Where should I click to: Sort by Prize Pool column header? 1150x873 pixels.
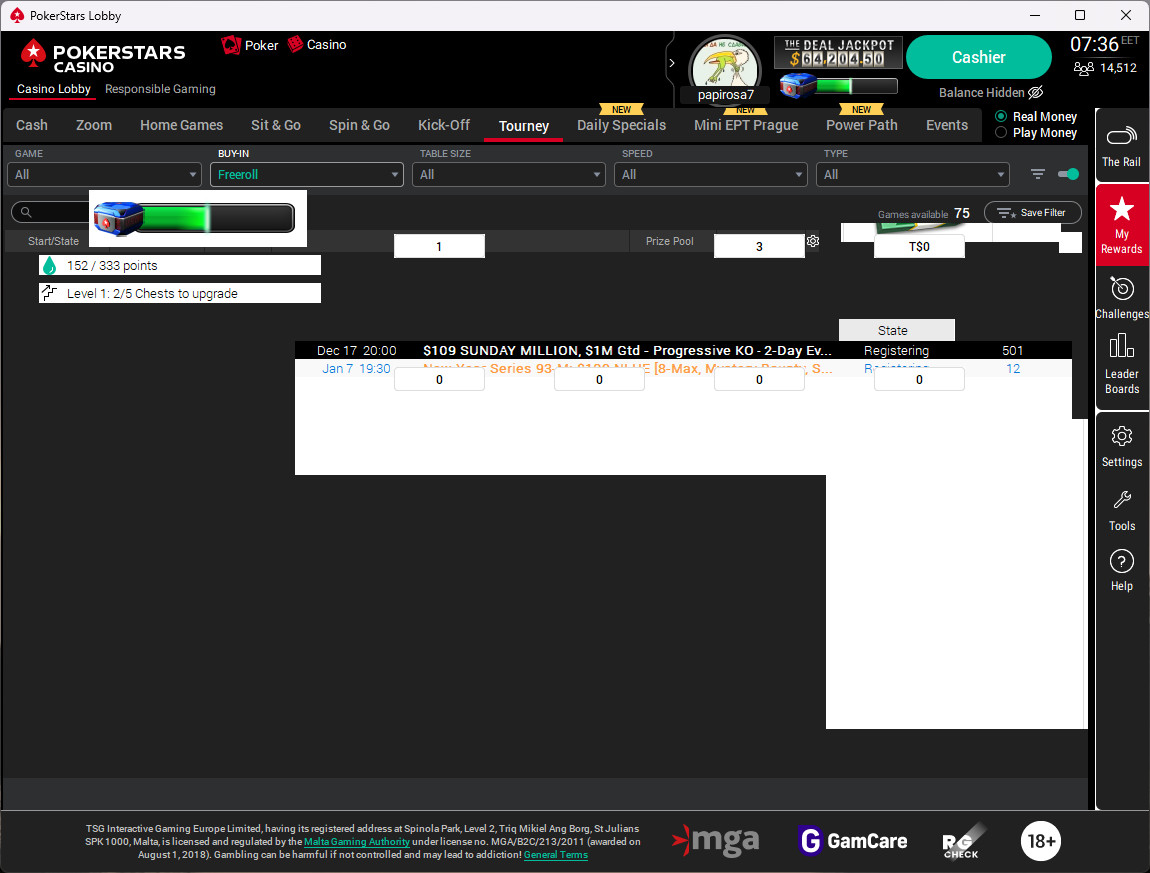(x=669, y=241)
